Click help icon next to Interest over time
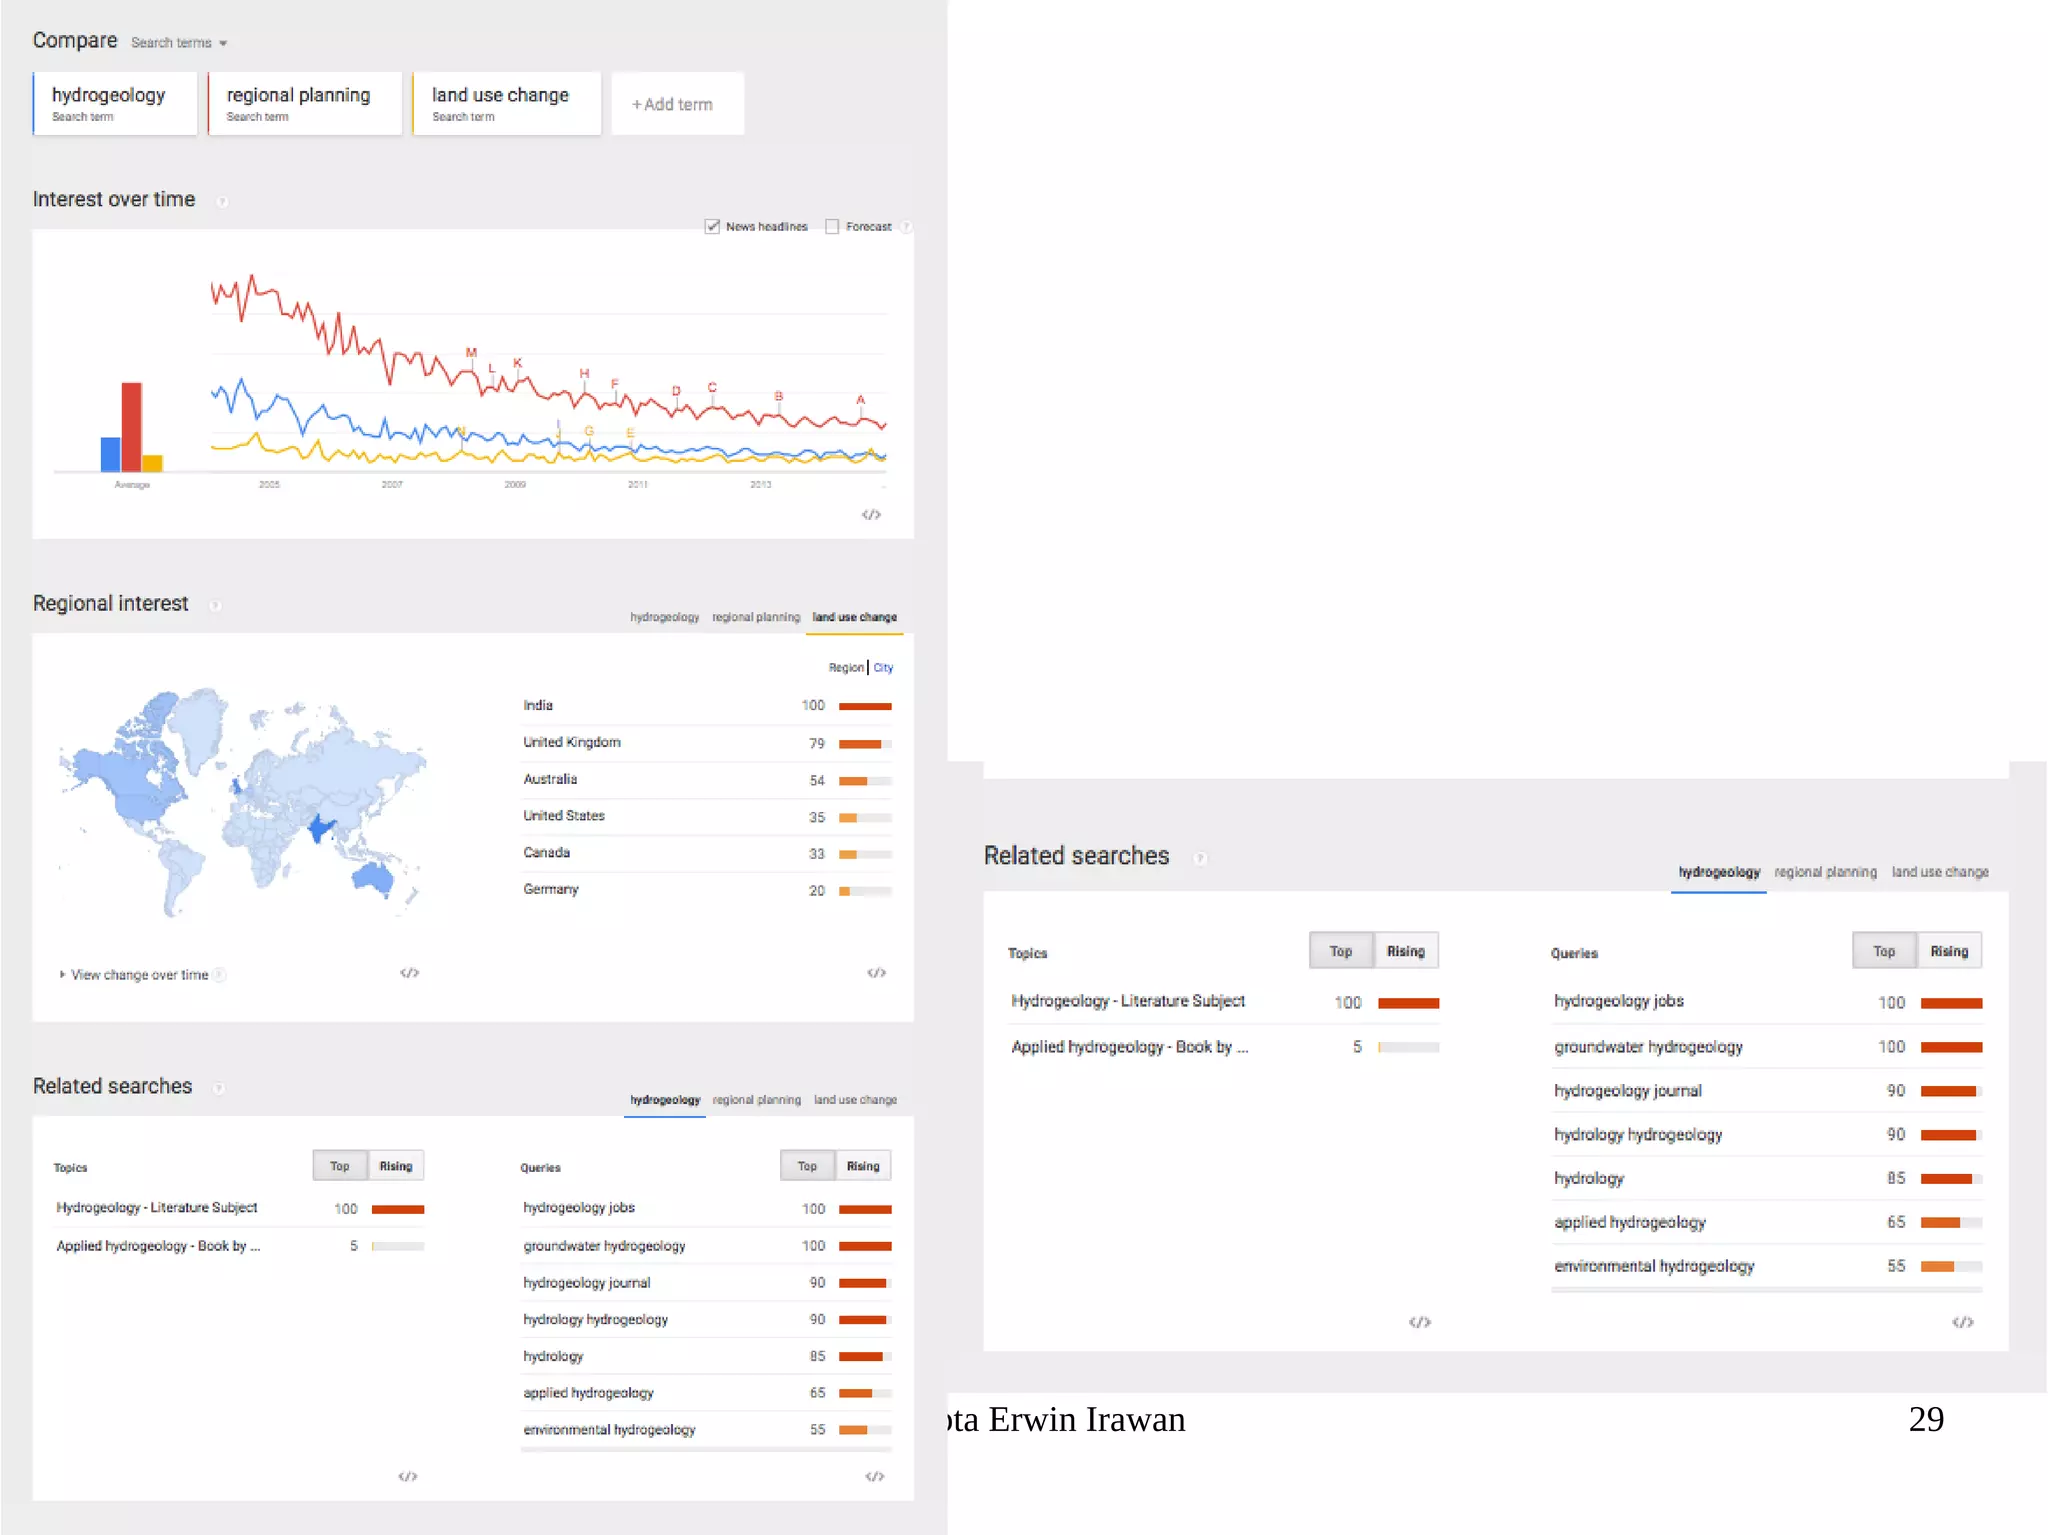Image resolution: width=2048 pixels, height=1535 pixels. [x=222, y=202]
